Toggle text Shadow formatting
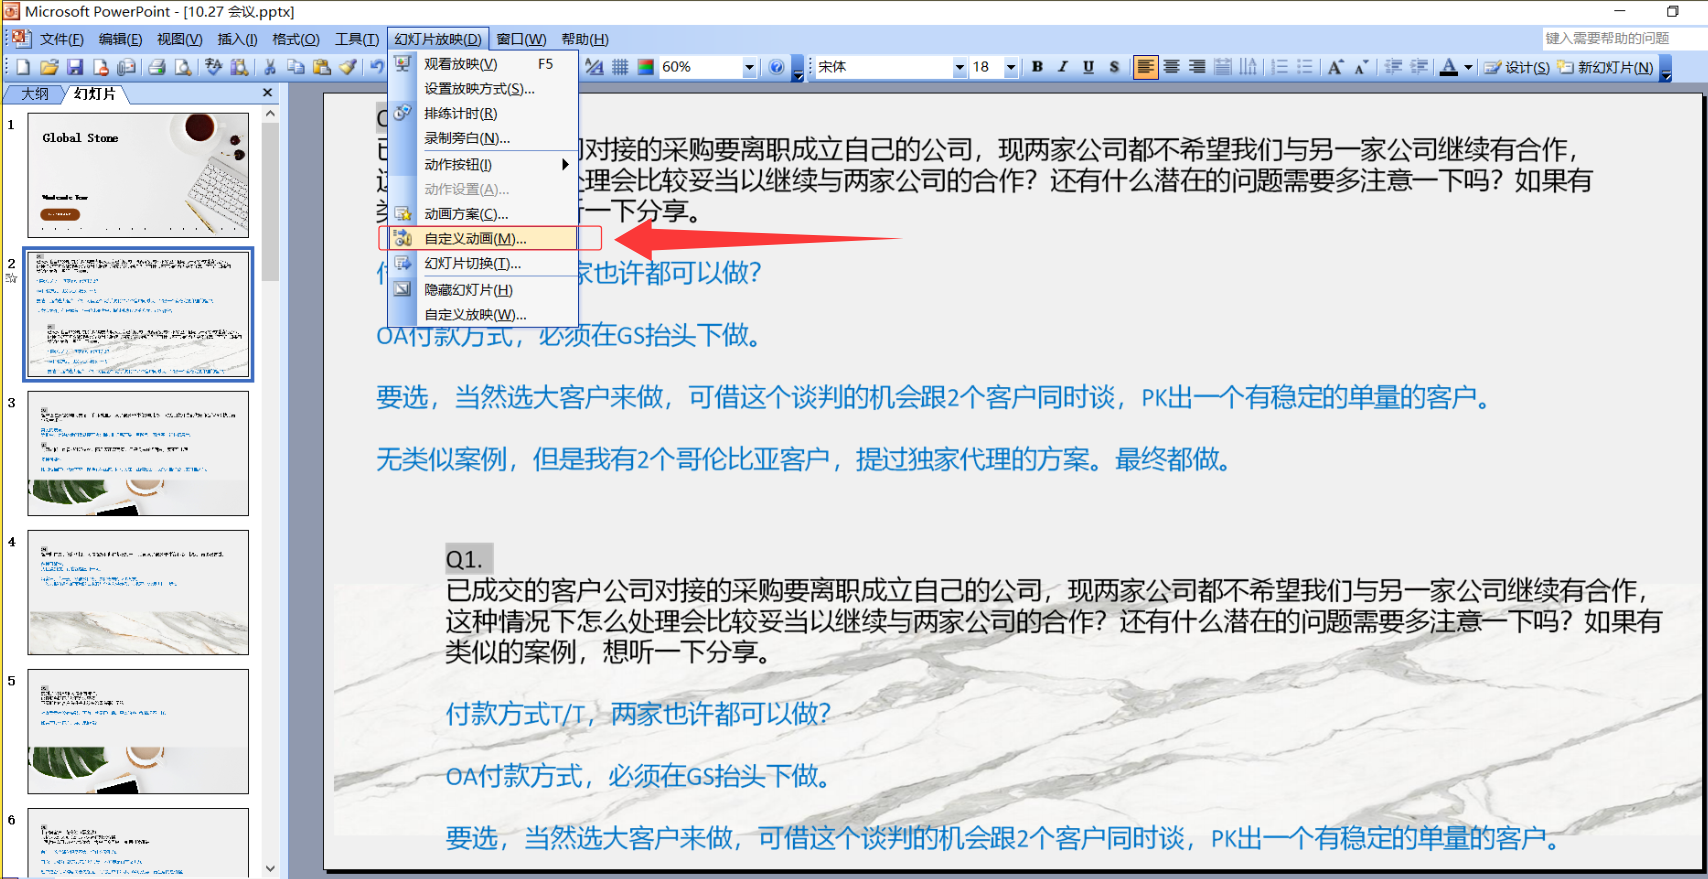 tap(1114, 67)
